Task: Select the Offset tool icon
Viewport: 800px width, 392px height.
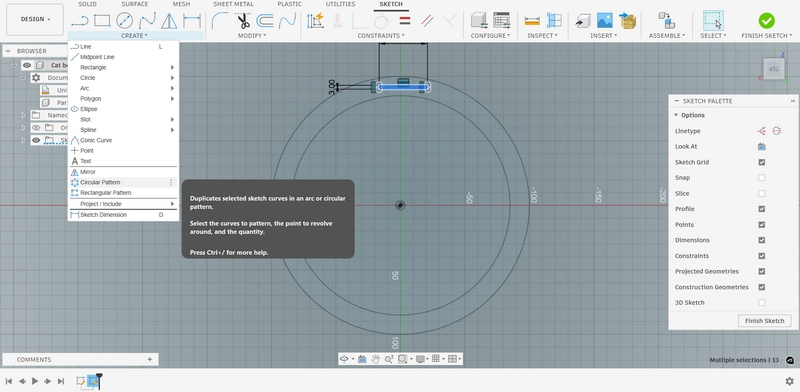Action: (x=264, y=21)
